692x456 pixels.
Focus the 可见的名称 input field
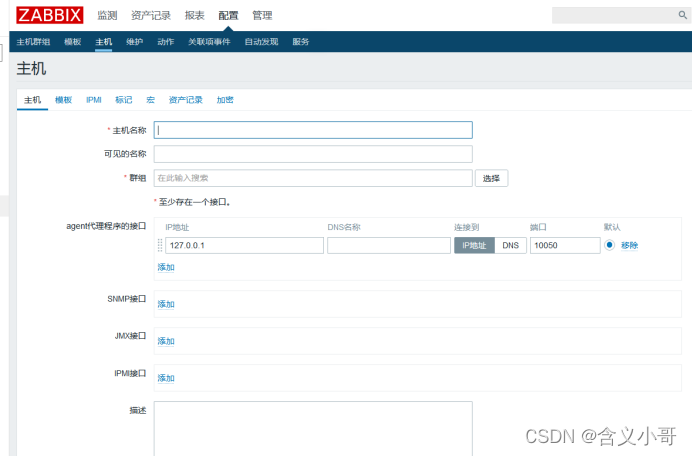[x=313, y=154]
